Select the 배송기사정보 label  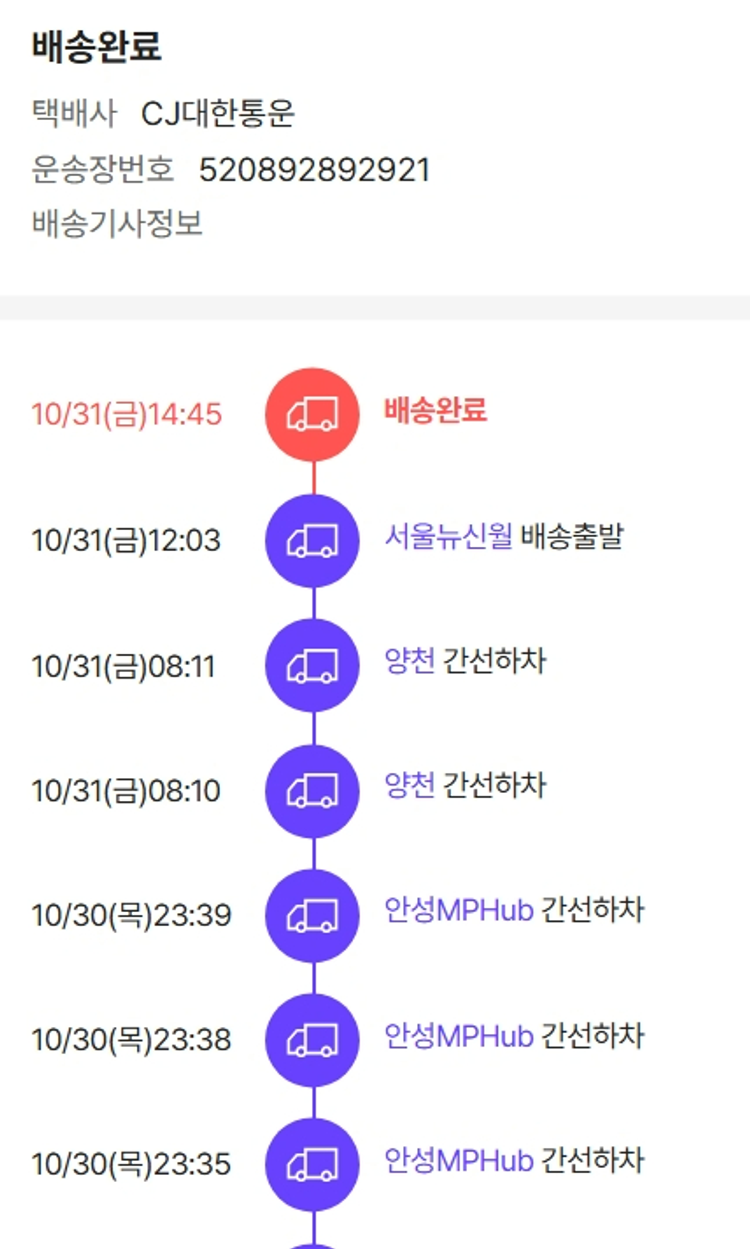coord(117,223)
